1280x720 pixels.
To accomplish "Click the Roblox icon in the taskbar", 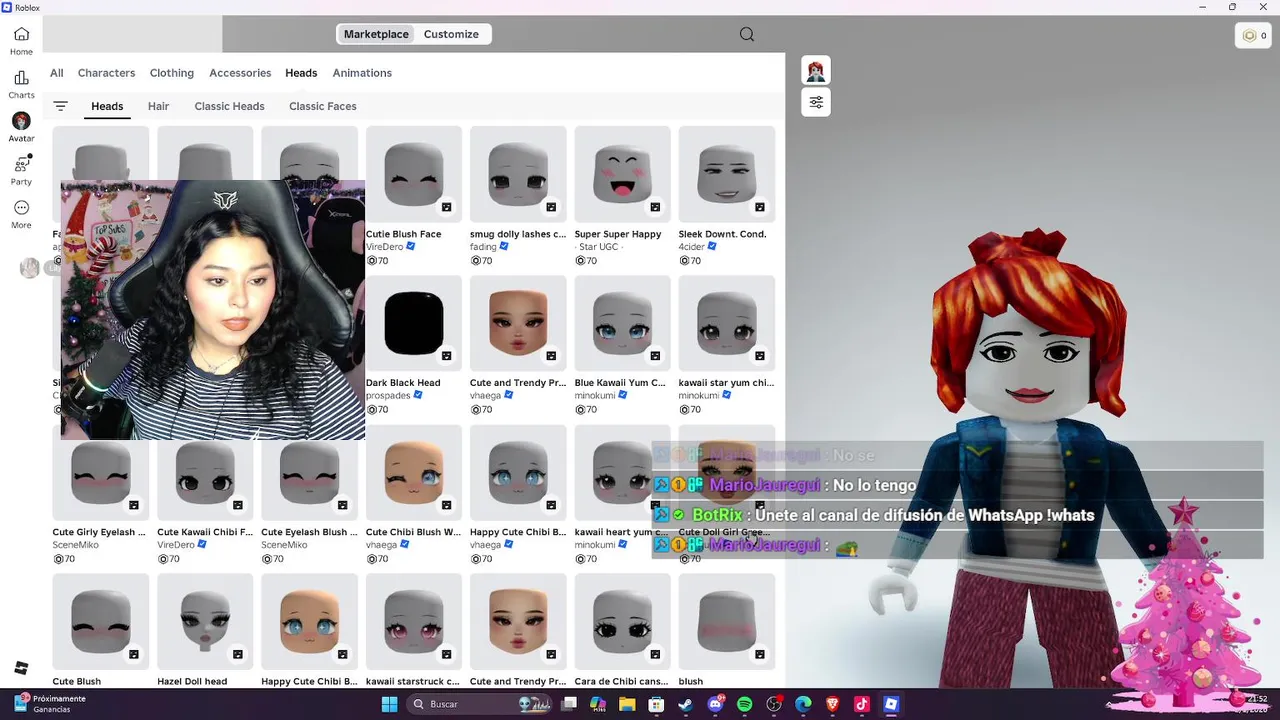I will tap(891, 705).
